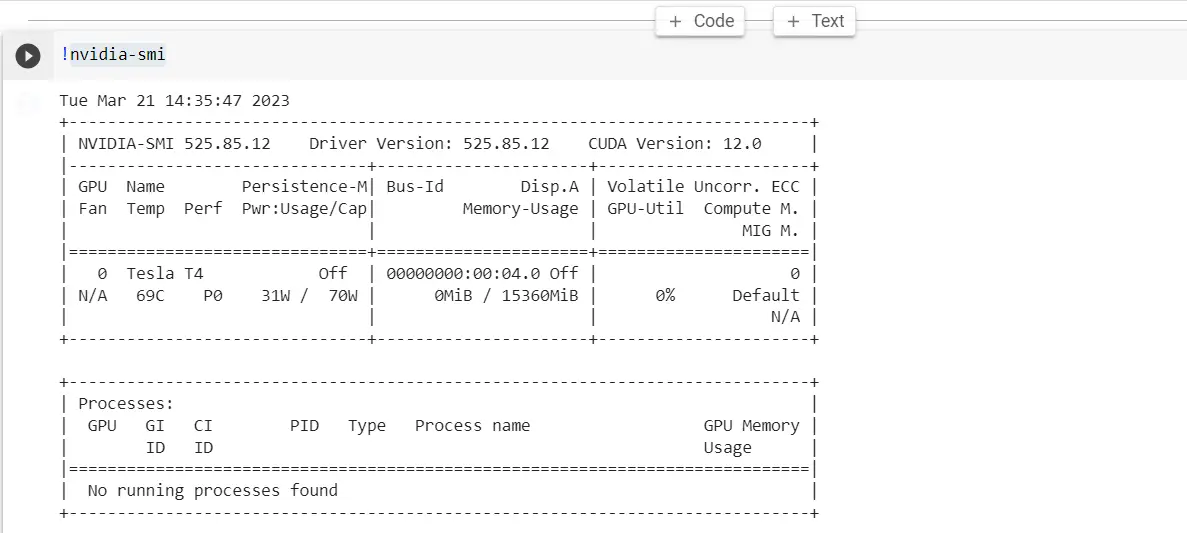1187x533 pixels.
Task: Click the 69C temperature reading
Action: coord(150,295)
